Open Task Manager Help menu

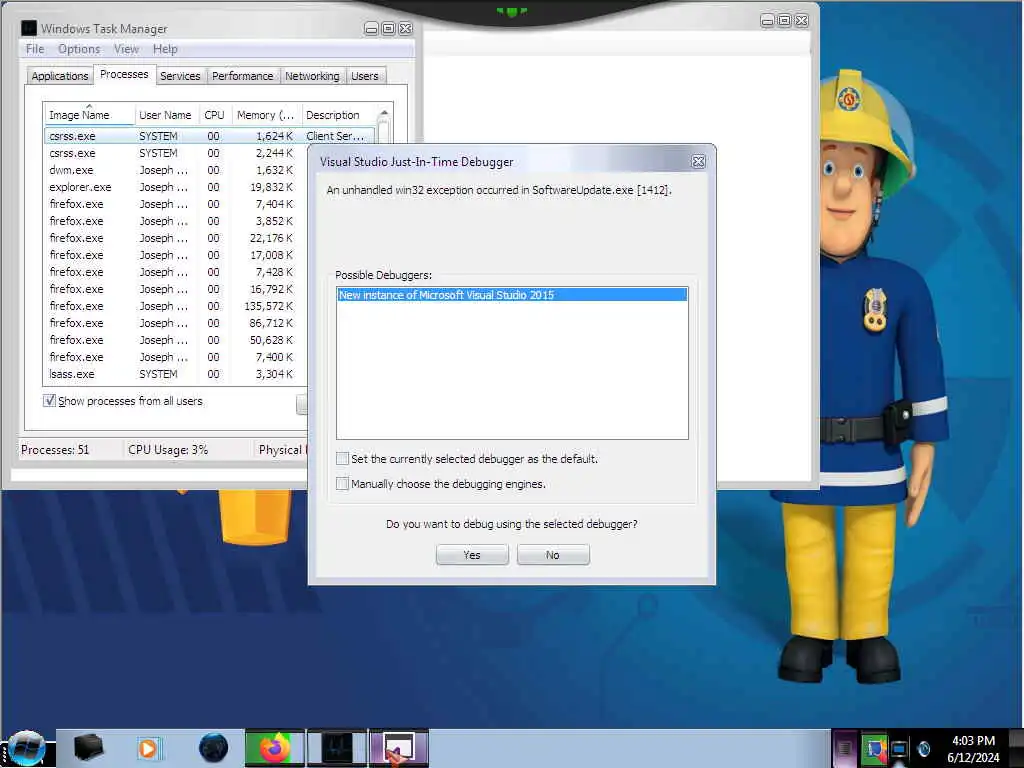pyautogui.click(x=165, y=49)
